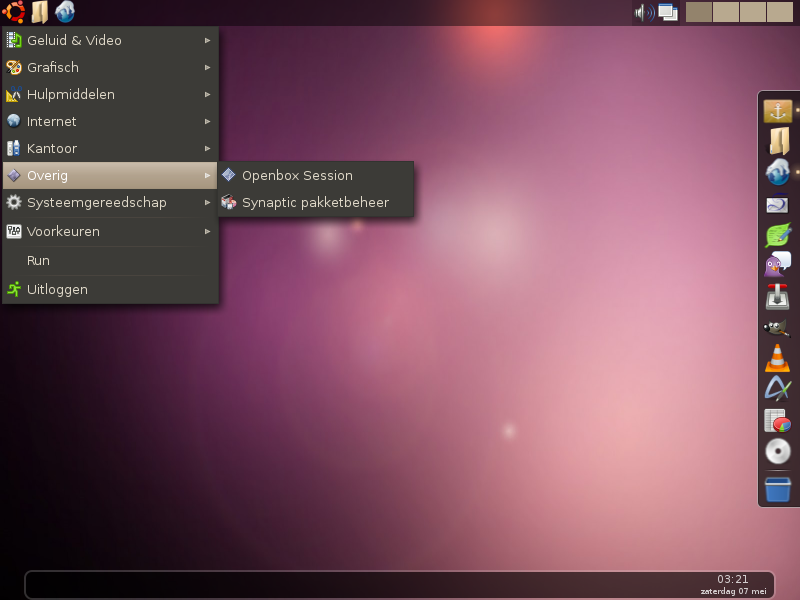Switch to the third workspace in pager

(753, 12)
